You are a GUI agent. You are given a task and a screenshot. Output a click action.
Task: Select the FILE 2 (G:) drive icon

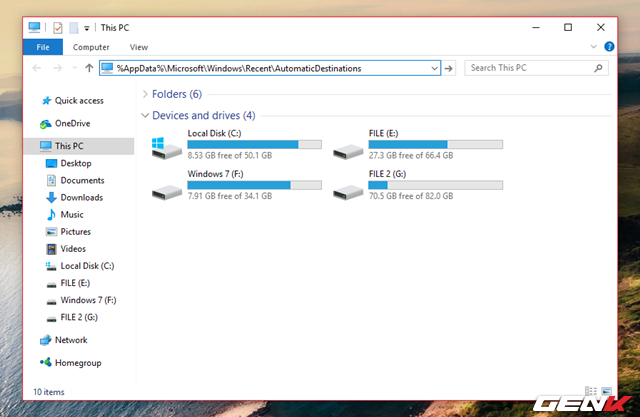point(348,192)
